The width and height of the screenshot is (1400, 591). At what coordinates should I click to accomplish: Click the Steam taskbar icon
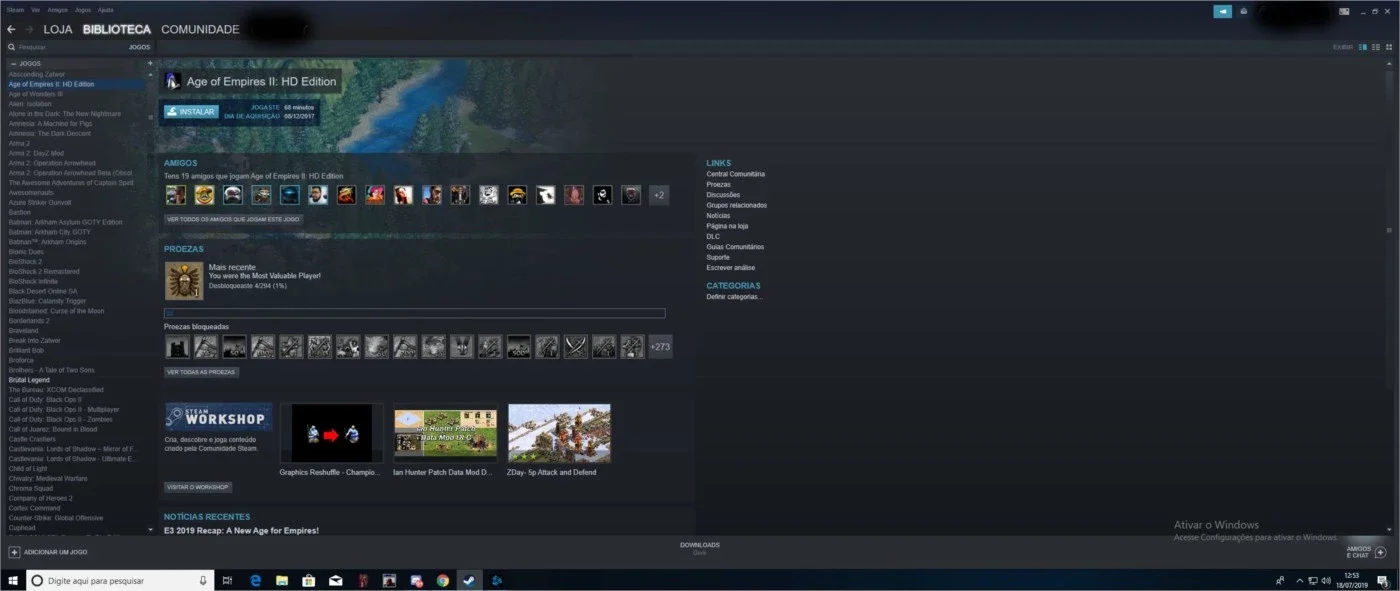(469, 580)
